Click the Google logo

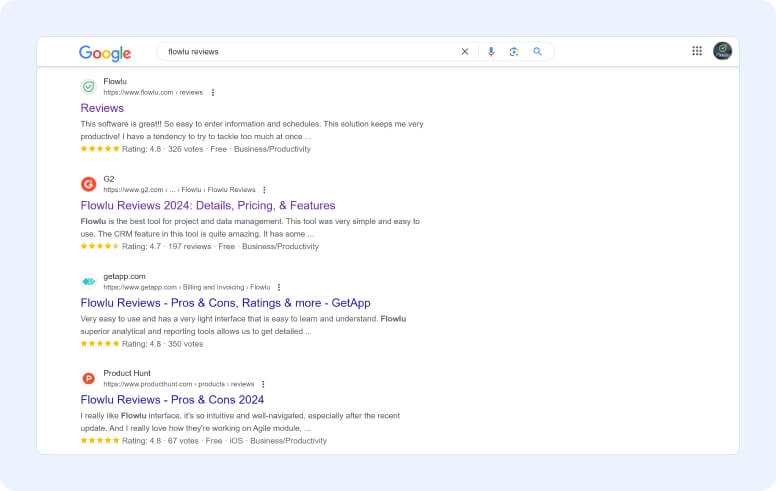(x=105, y=52)
